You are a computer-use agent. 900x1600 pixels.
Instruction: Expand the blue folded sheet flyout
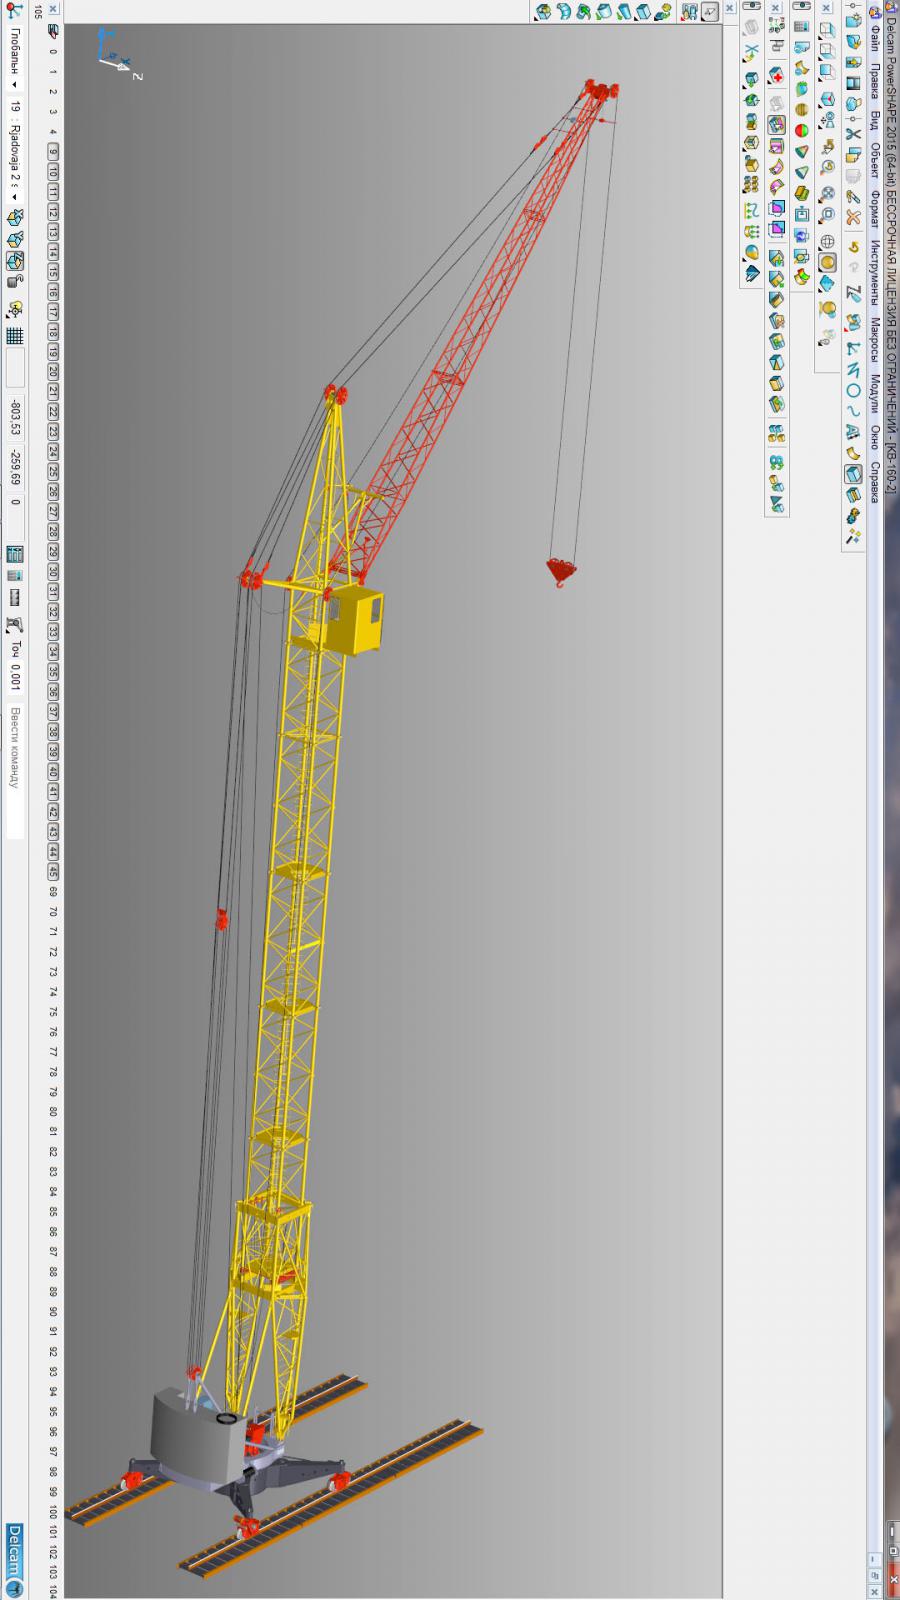752,273
